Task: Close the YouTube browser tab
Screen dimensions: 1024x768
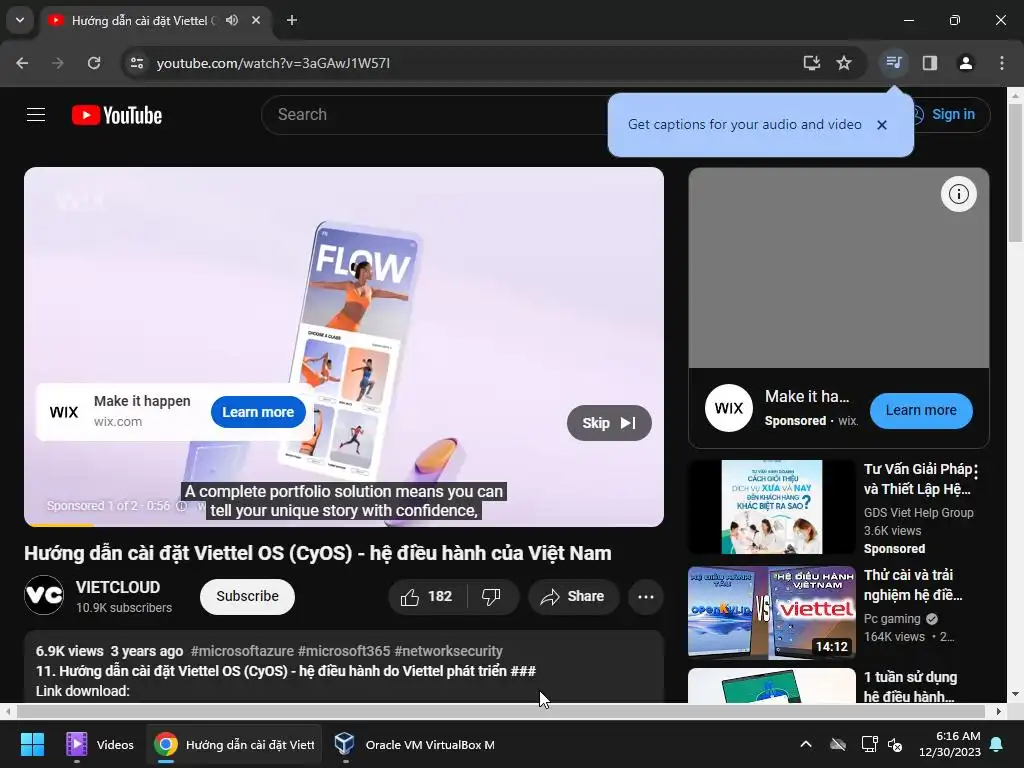Action: [x=256, y=20]
